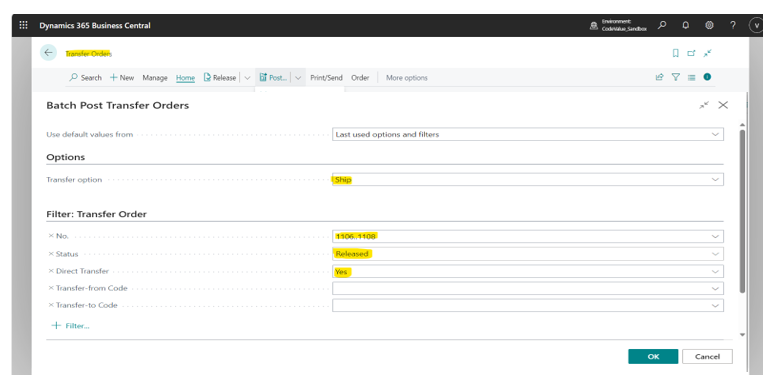Shrink the Batch Post dialog
The height and width of the screenshot is (377, 766).
point(704,105)
